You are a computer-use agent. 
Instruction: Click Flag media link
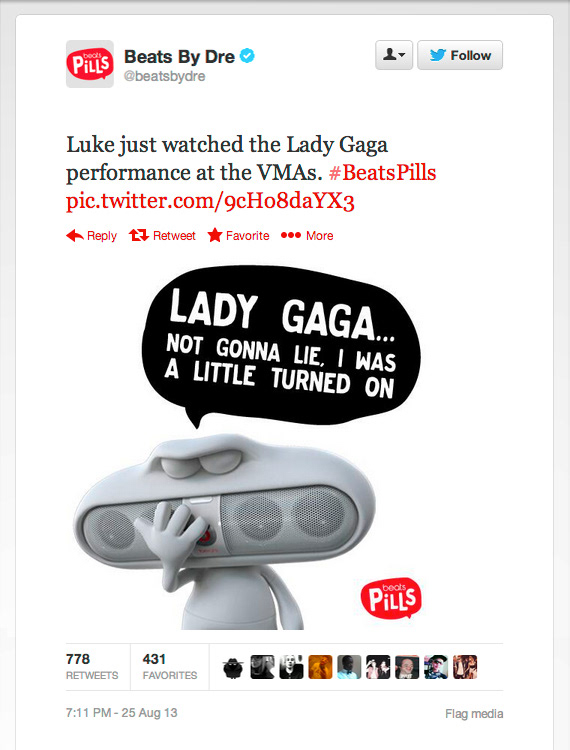tap(474, 714)
